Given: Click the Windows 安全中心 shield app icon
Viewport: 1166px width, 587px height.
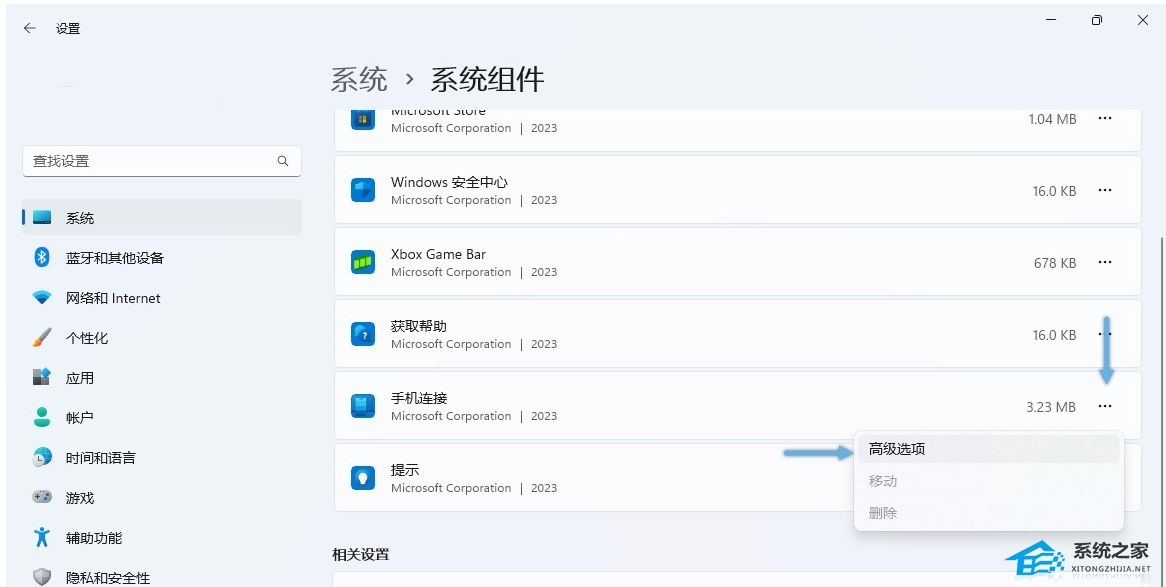Looking at the screenshot, I should coord(363,190).
